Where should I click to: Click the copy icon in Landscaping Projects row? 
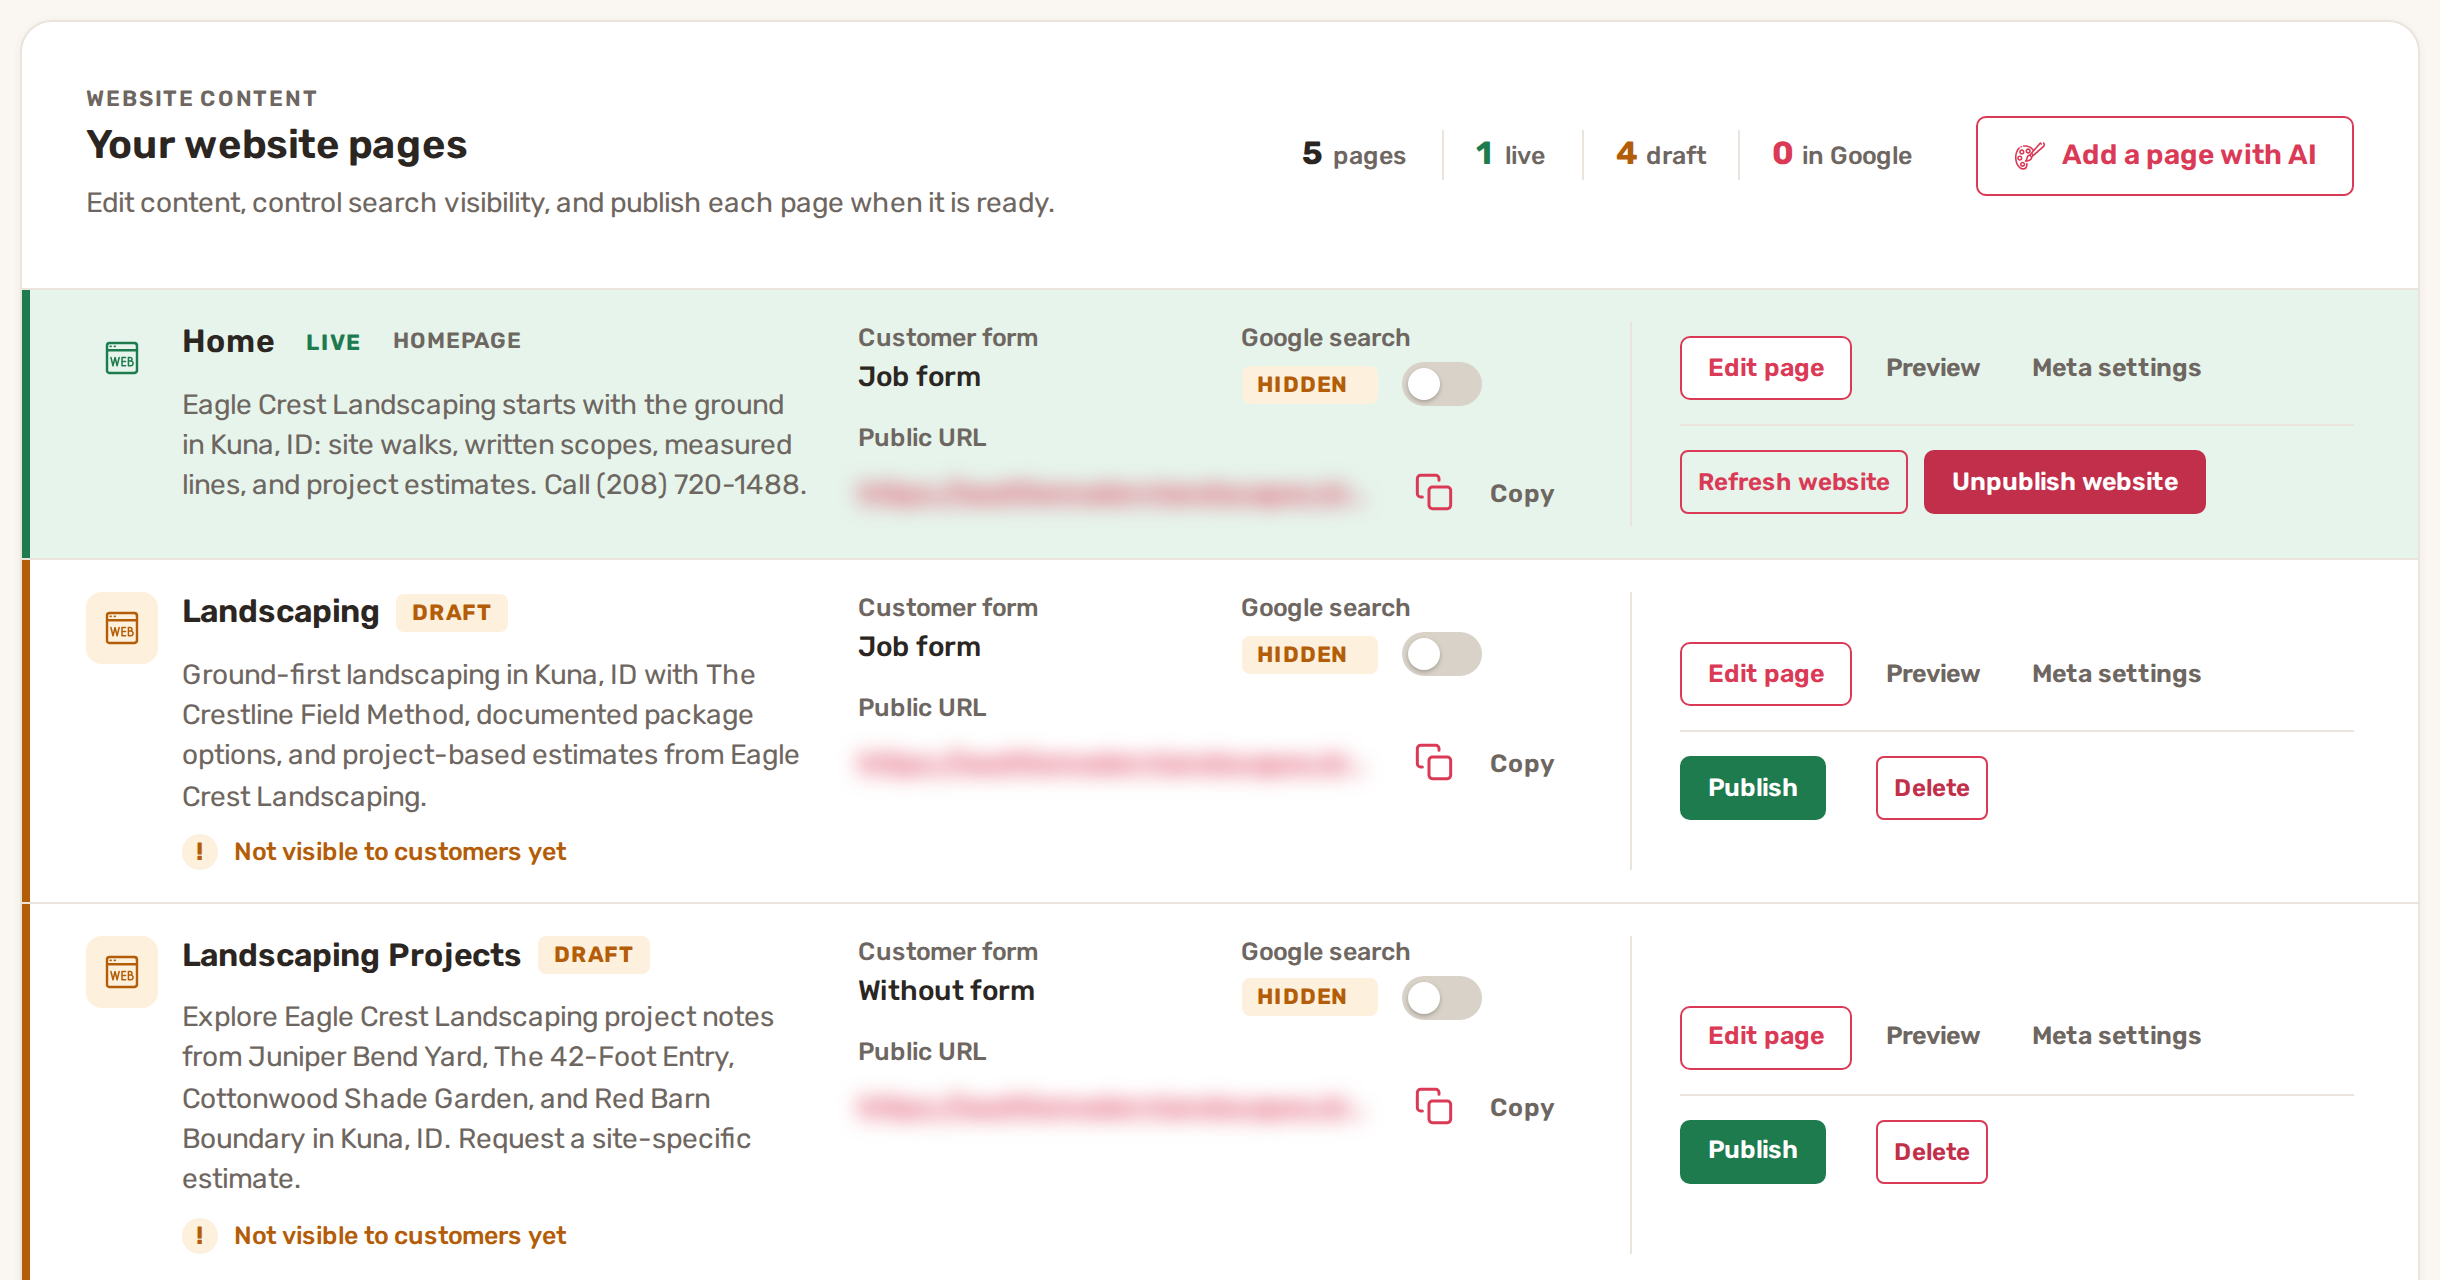(1433, 1106)
